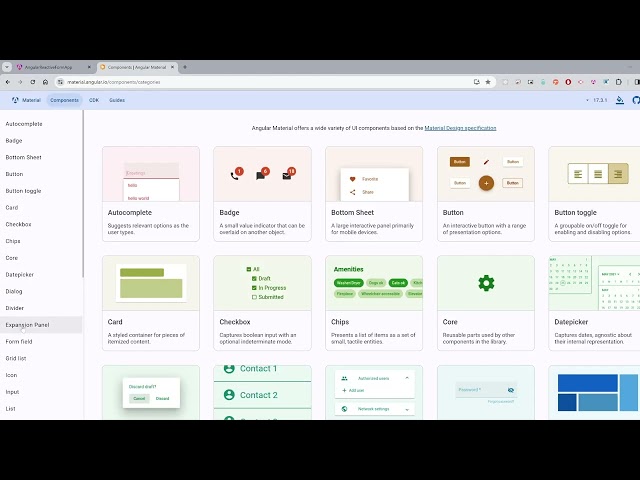
Task: Open a new browser tab with the plus icon
Action: click(185, 67)
